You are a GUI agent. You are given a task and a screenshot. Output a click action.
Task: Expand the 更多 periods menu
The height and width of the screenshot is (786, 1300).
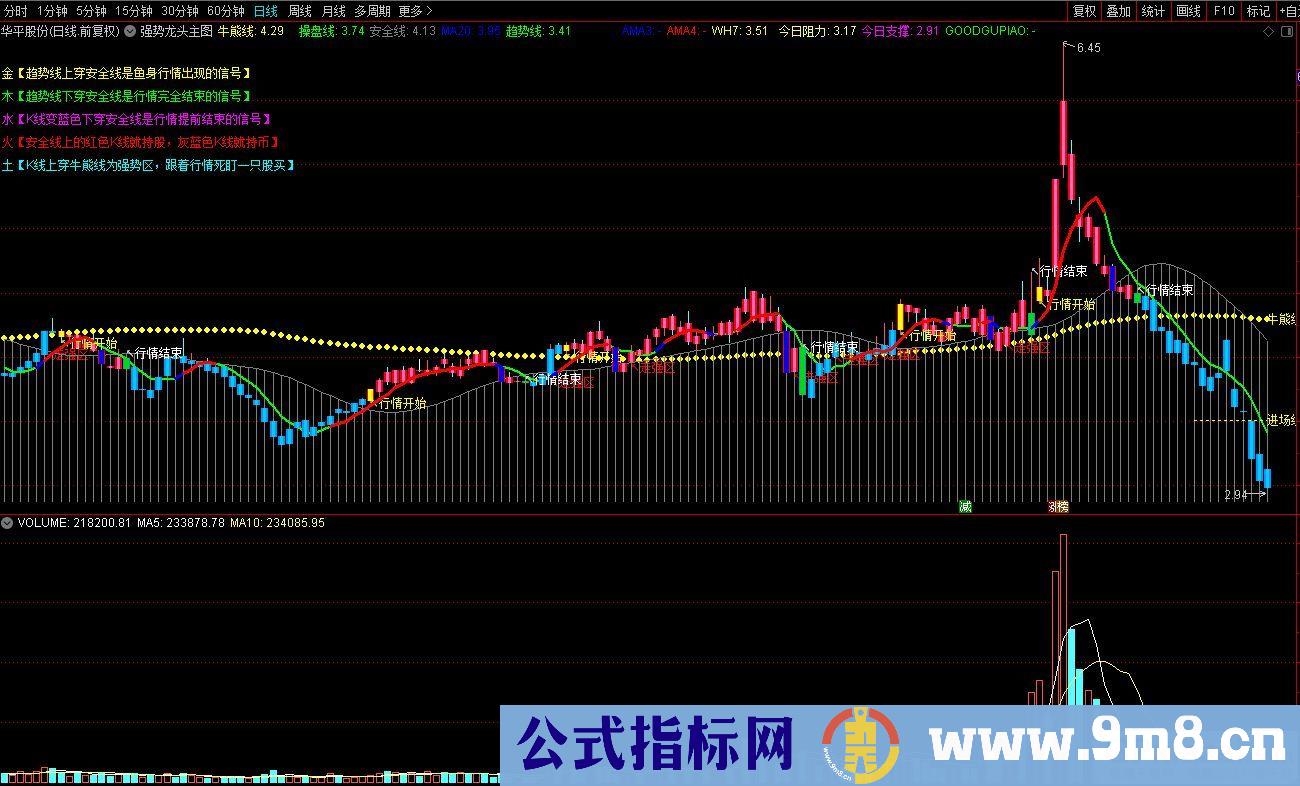pyautogui.click(x=415, y=11)
